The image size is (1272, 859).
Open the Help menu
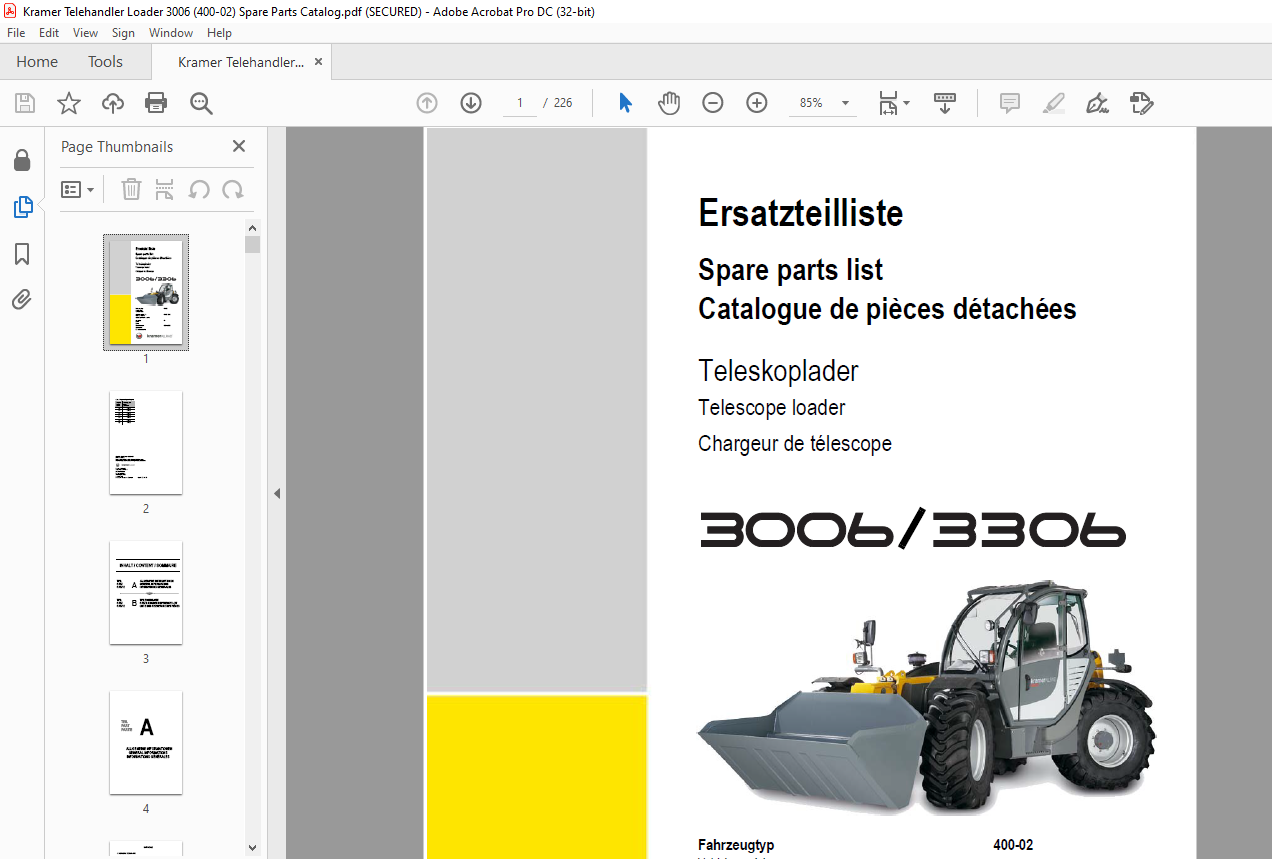tap(219, 33)
